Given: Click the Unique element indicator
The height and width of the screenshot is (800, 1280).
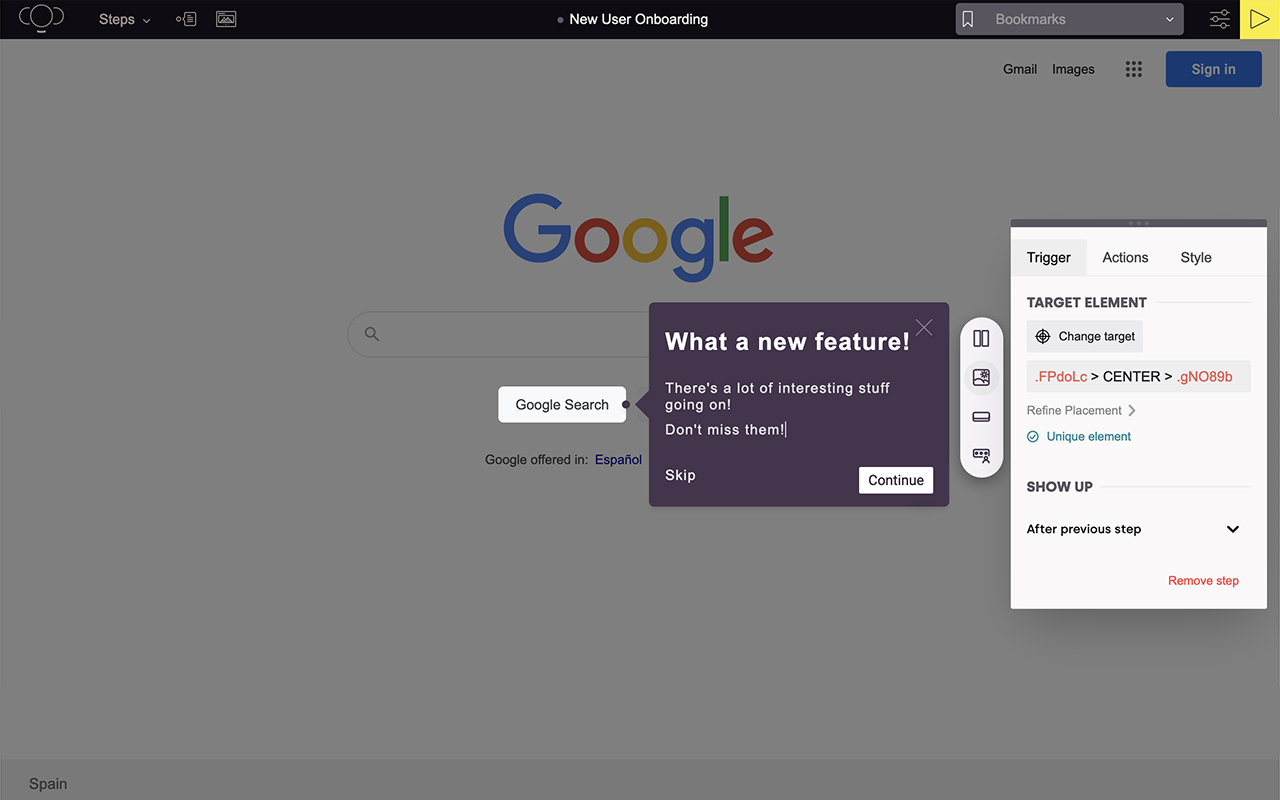Looking at the screenshot, I should point(1079,436).
